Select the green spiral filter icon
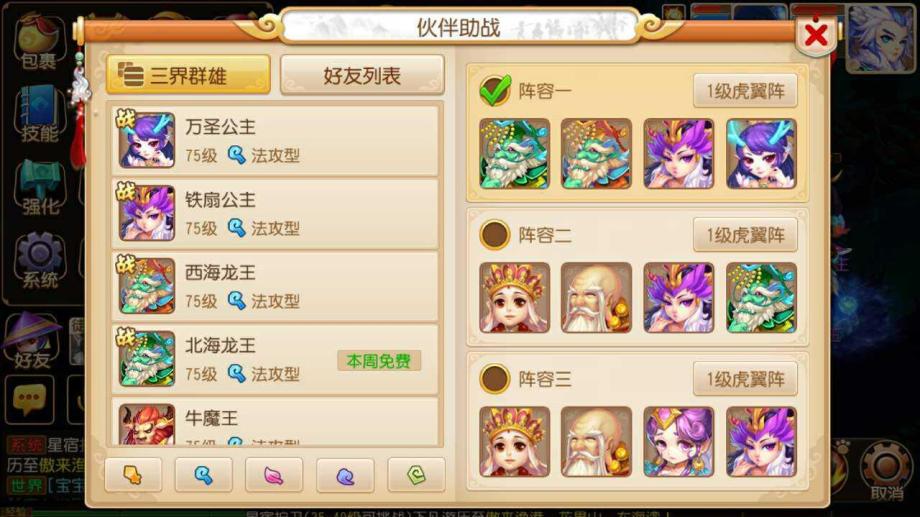 pyautogui.click(x=416, y=475)
